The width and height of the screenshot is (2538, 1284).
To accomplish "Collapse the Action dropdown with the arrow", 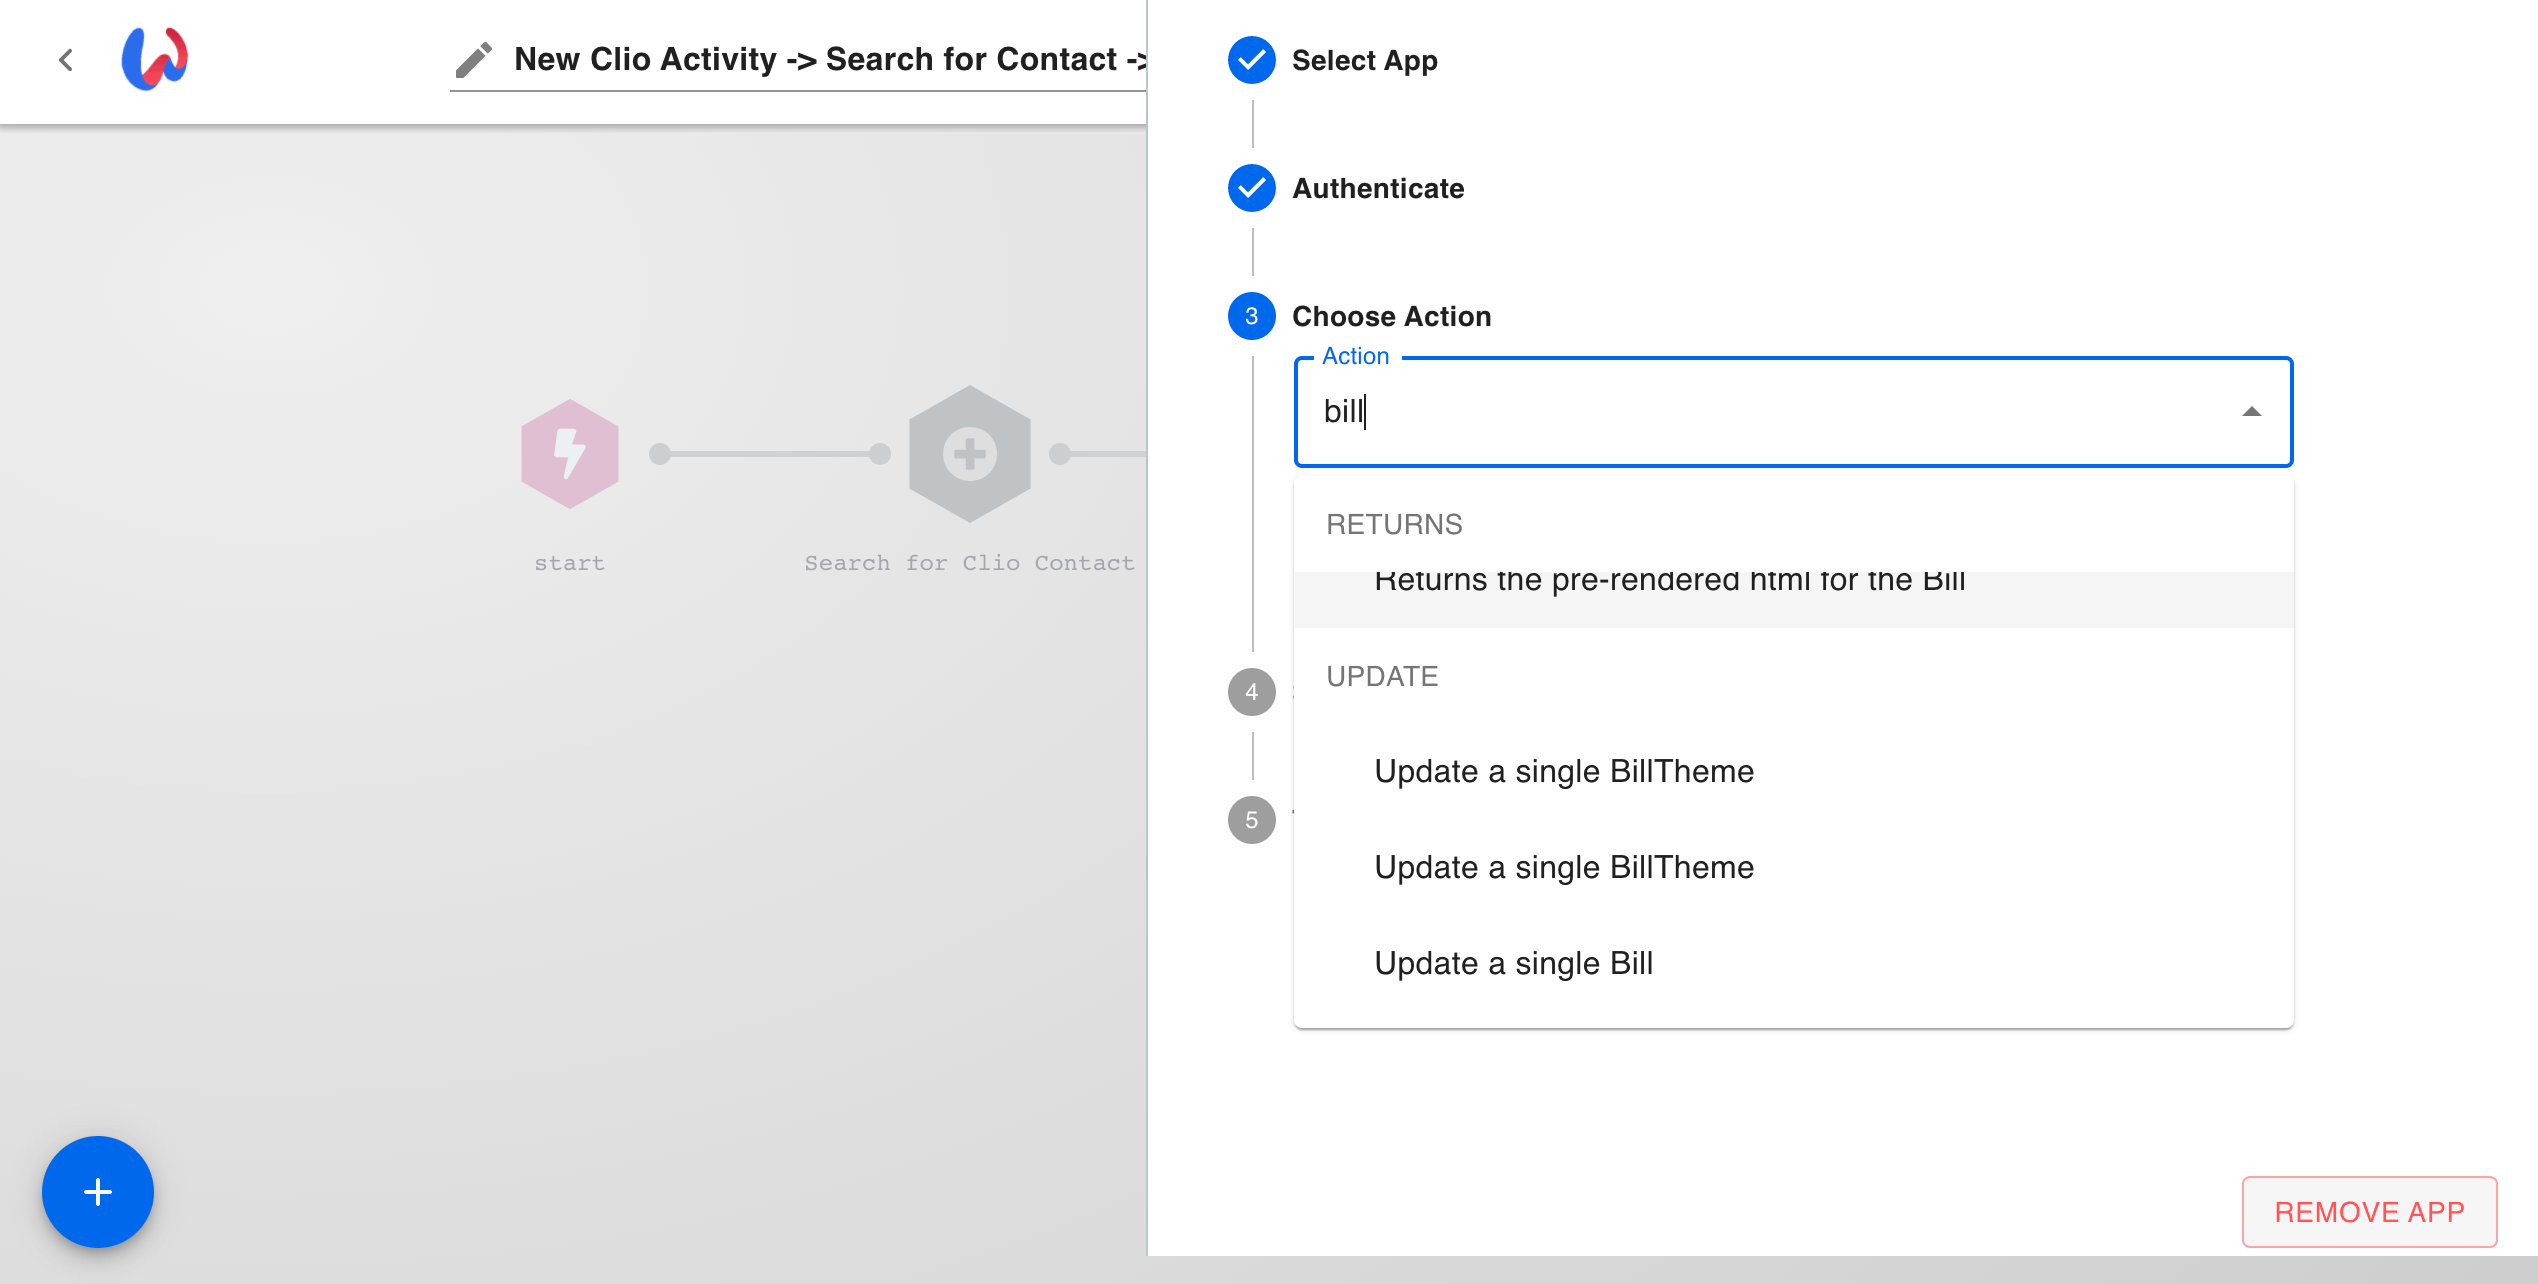I will pos(2251,412).
